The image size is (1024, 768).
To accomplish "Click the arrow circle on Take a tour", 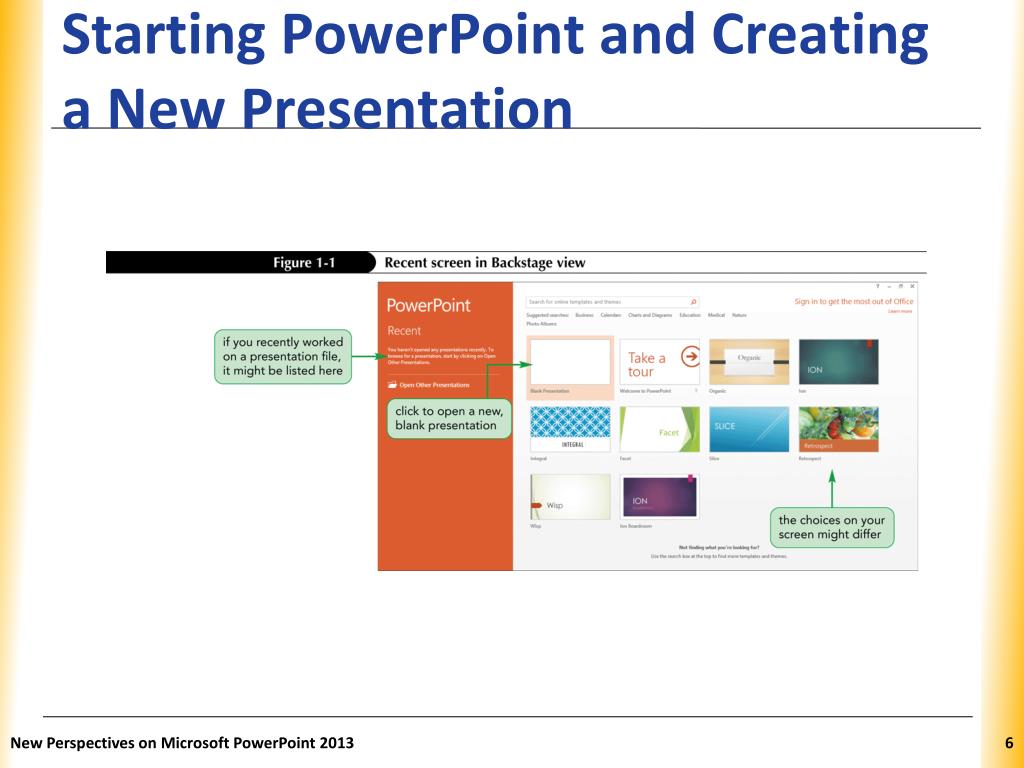I will click(x=690, y=357).
